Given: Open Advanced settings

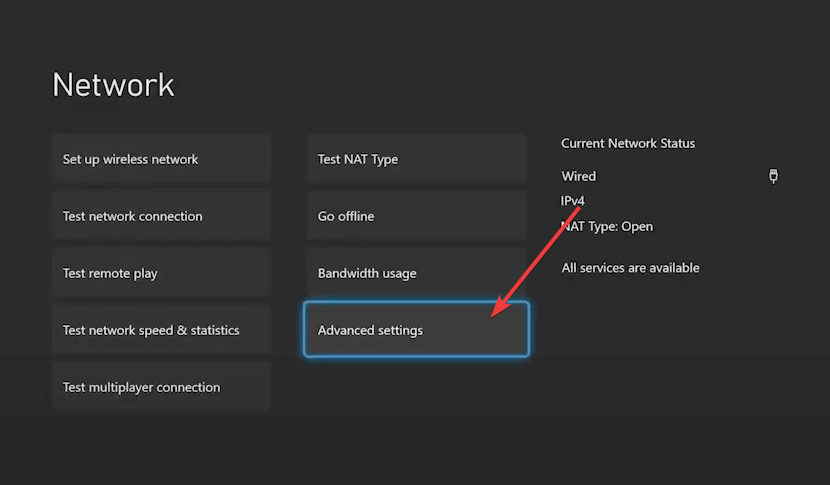Looking at the screenshot, I should [x=416, y=329].
